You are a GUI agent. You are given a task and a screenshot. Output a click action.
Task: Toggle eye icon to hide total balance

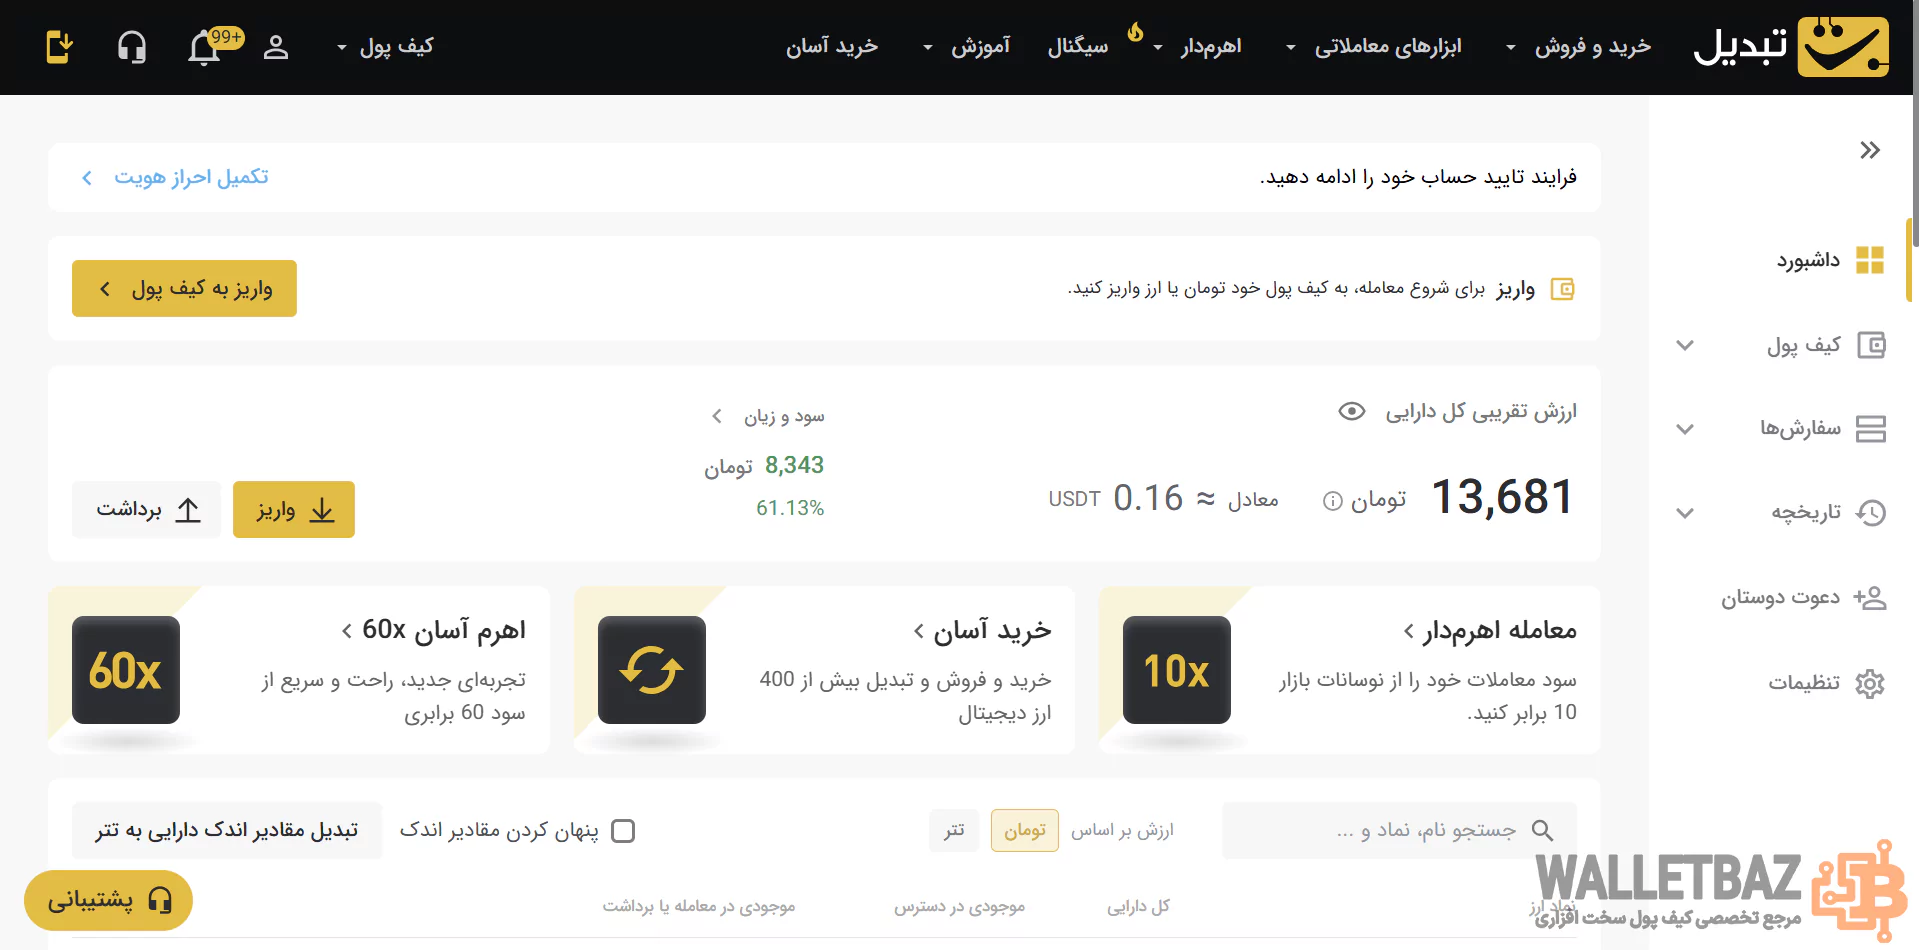[x=1351, y=412]
